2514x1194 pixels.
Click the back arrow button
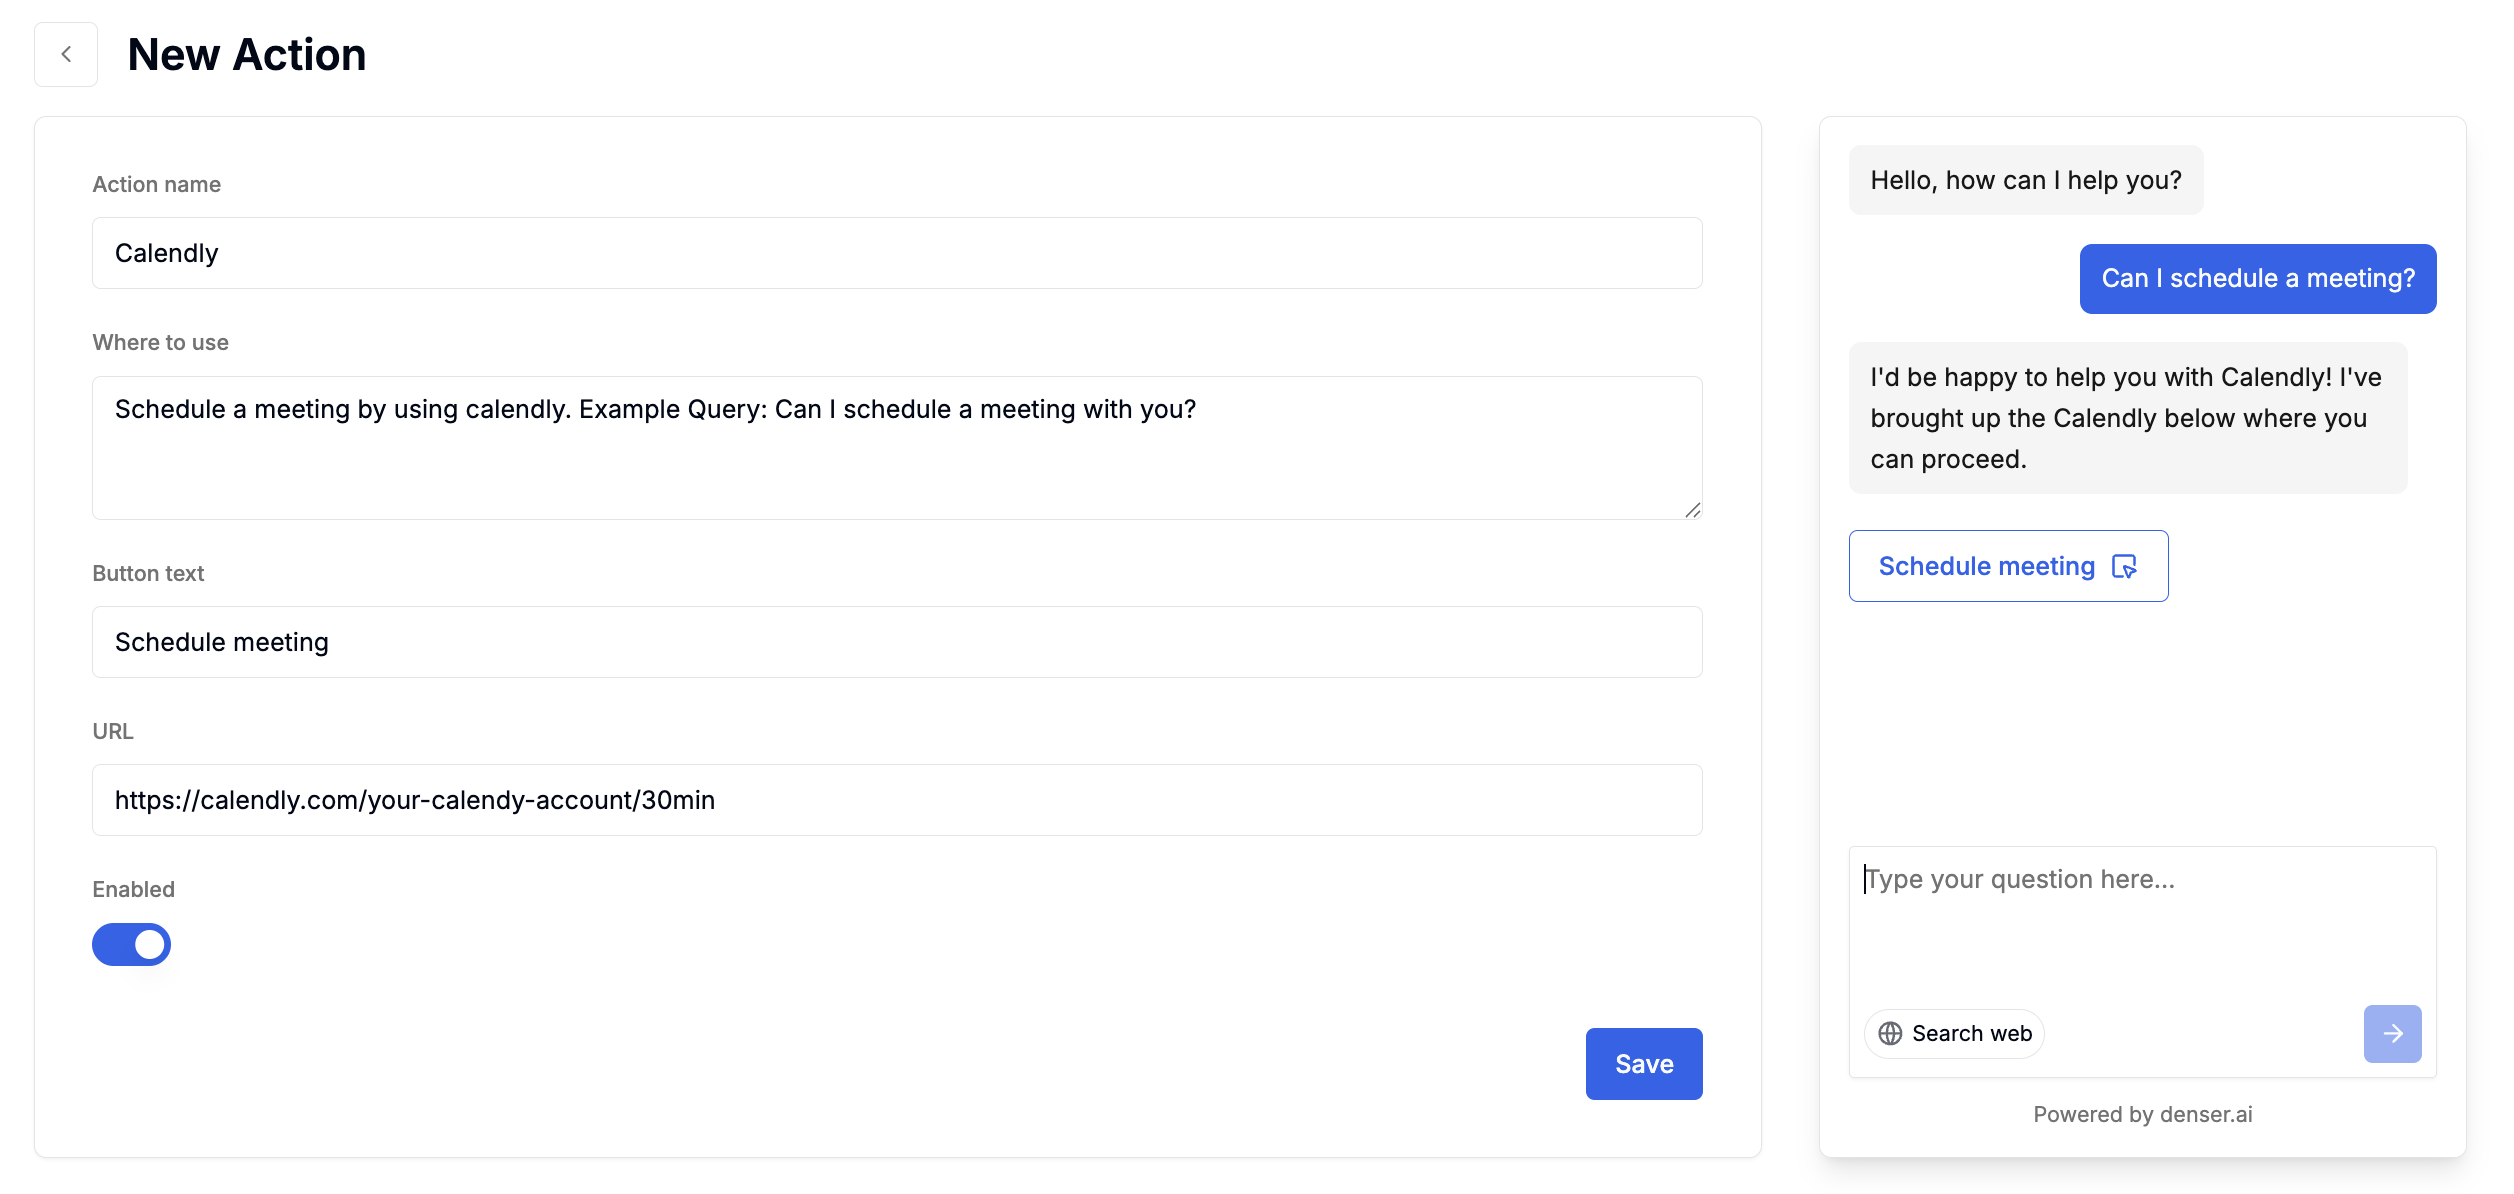click(x=66, y=54)
